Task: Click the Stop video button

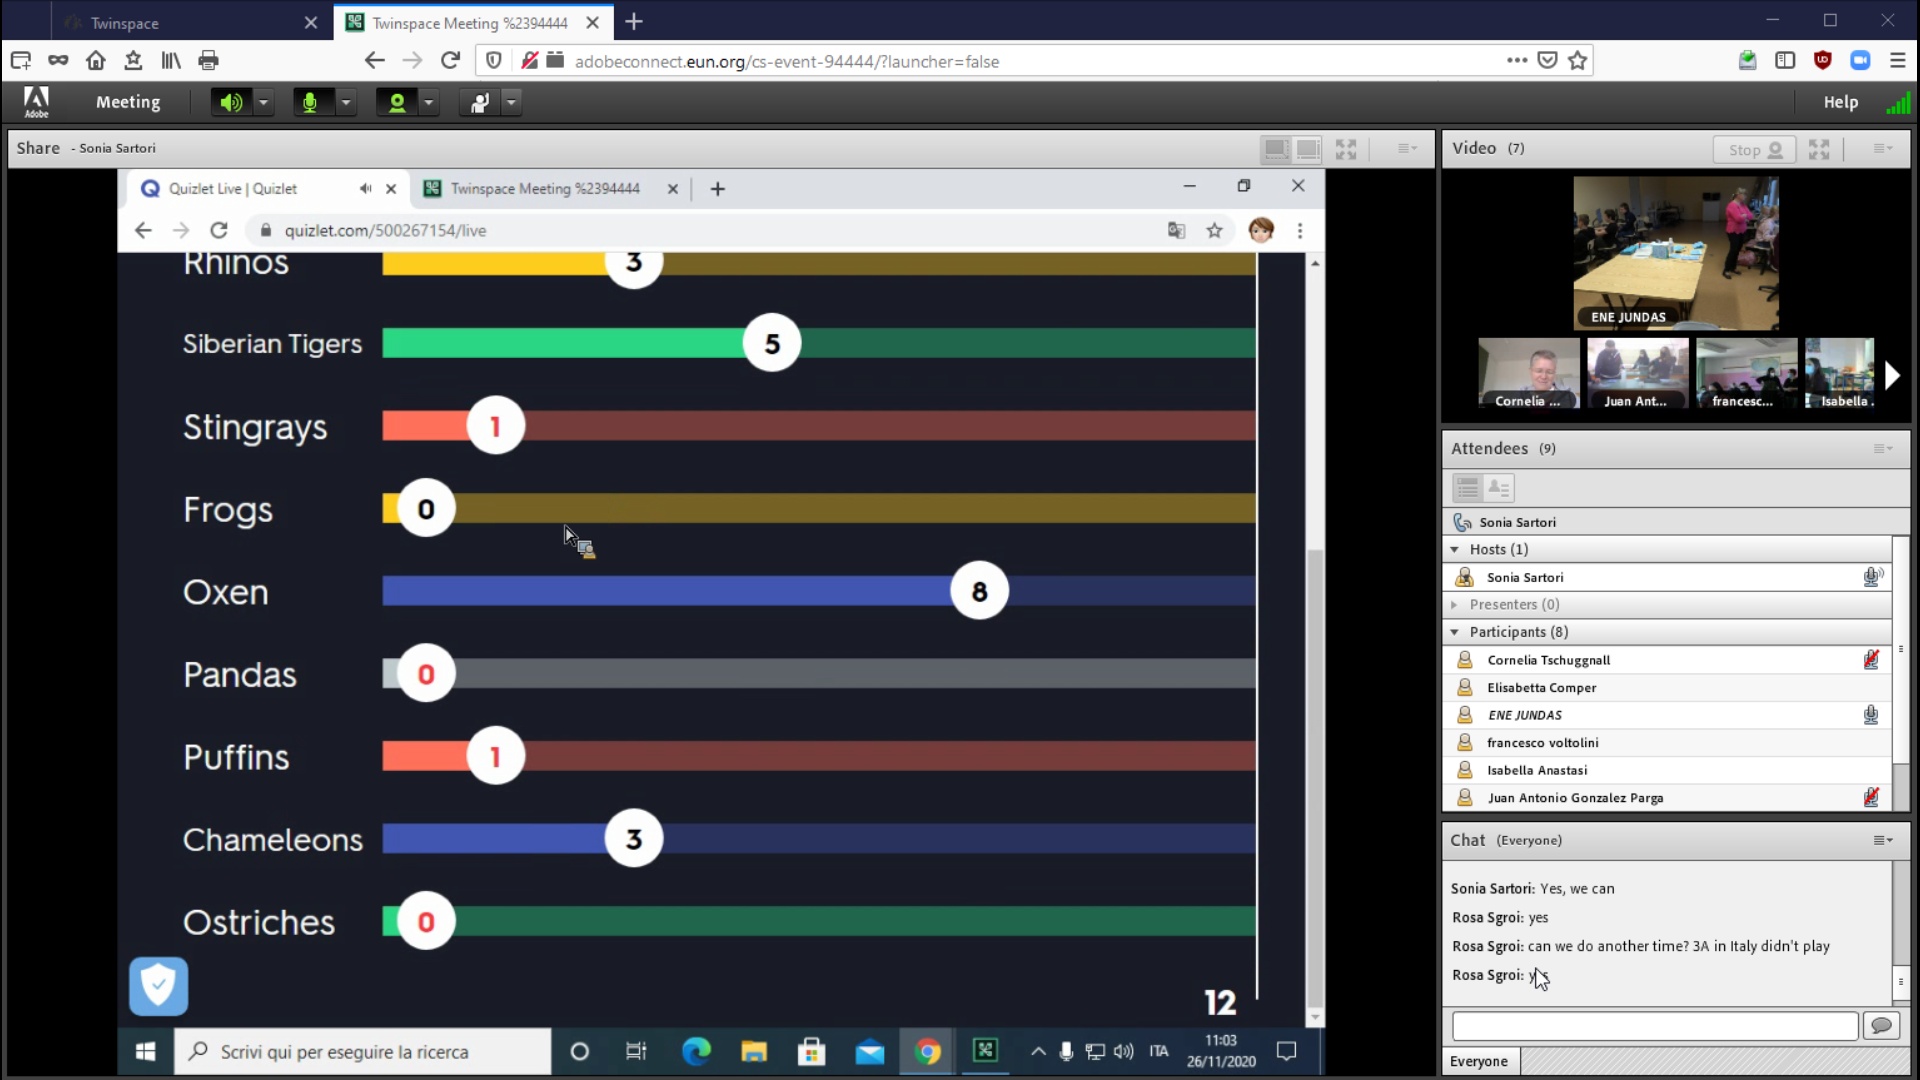Action: tap(1755, 149)
